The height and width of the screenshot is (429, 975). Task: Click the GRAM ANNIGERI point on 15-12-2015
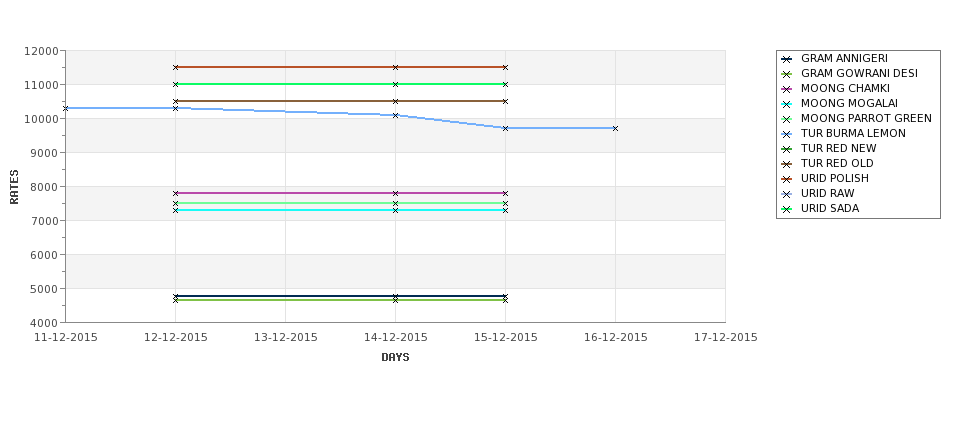[506, 296]
